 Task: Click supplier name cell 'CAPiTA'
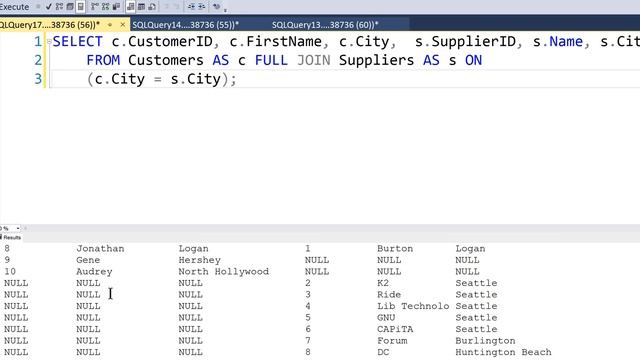pyautogui.click(x=395, y=329)
